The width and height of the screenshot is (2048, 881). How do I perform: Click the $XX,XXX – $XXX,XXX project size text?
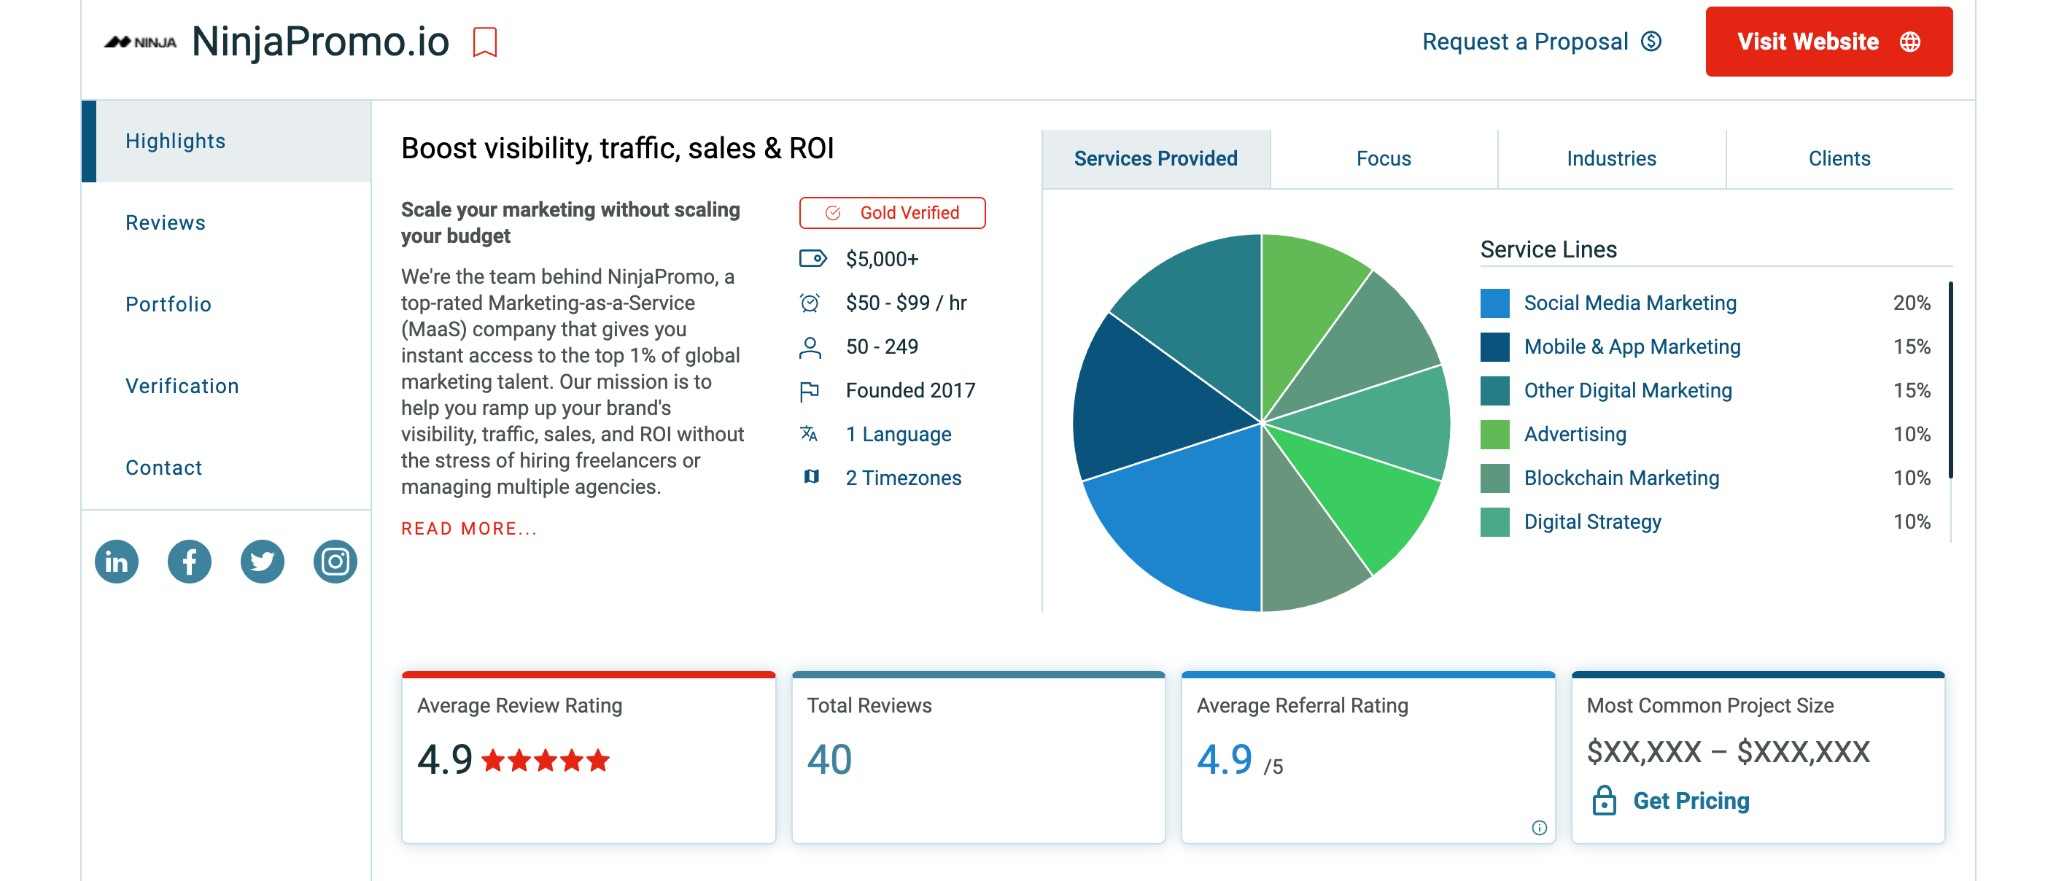1728,752
